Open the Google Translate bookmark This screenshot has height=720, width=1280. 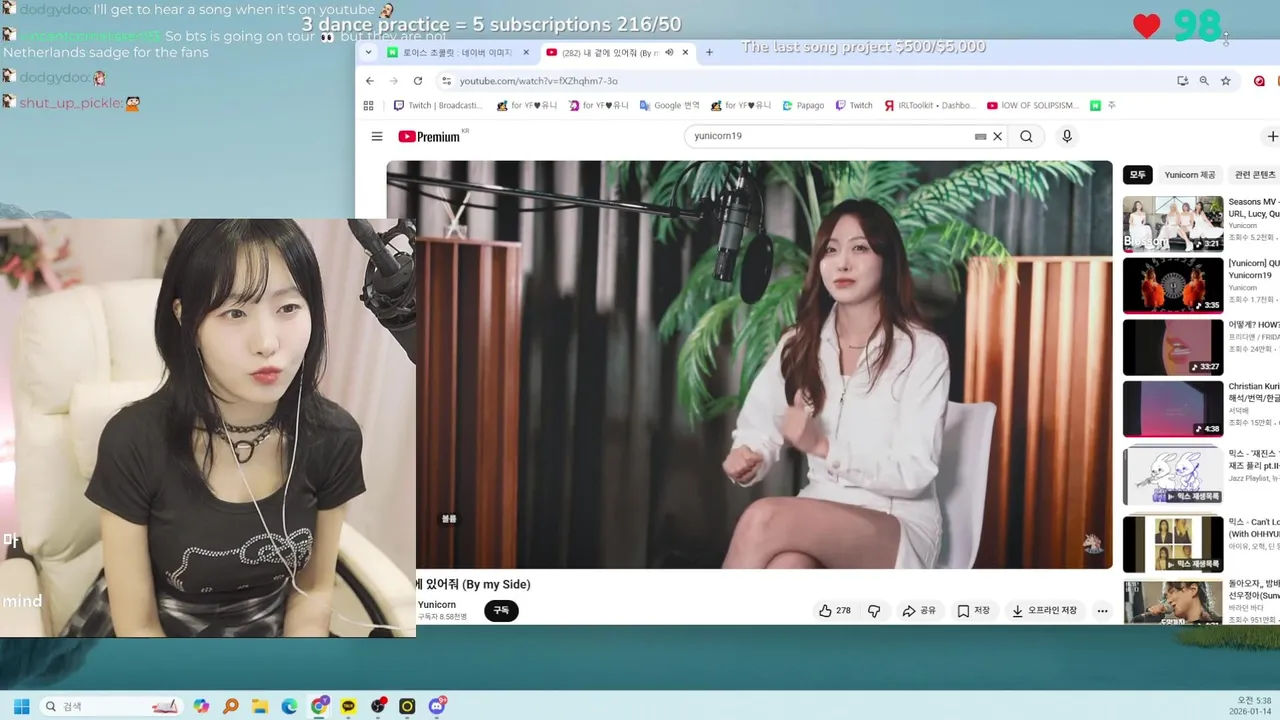point(669,105)
